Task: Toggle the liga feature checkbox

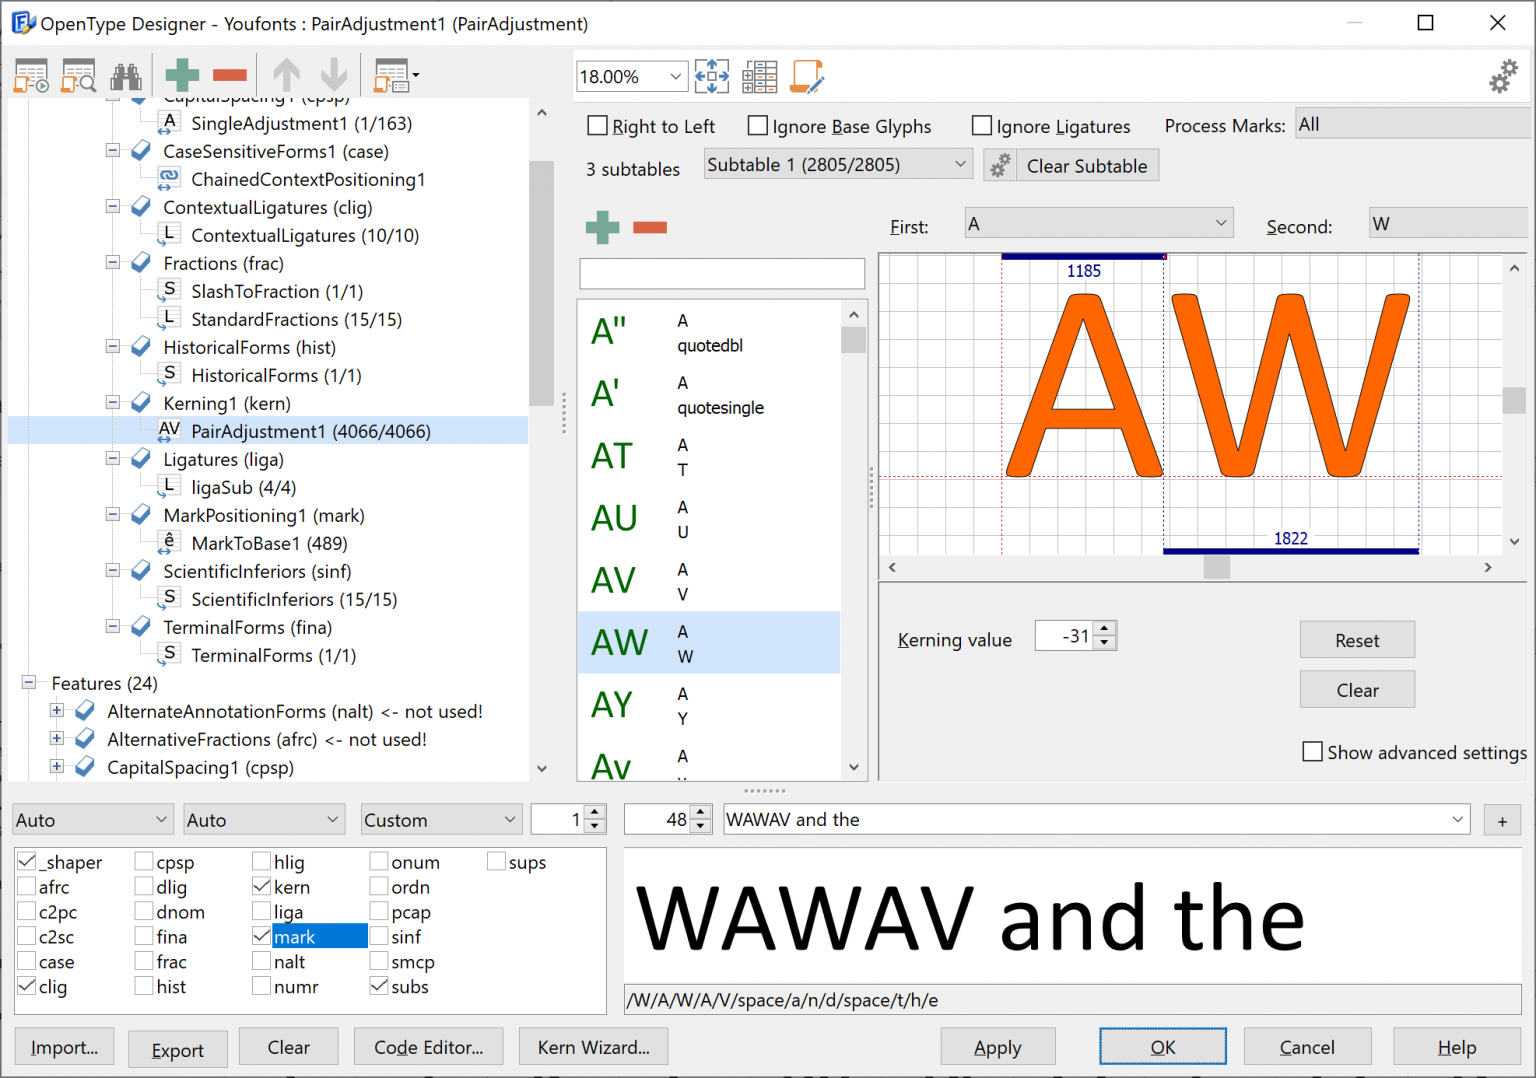Action: click(262, 911)
